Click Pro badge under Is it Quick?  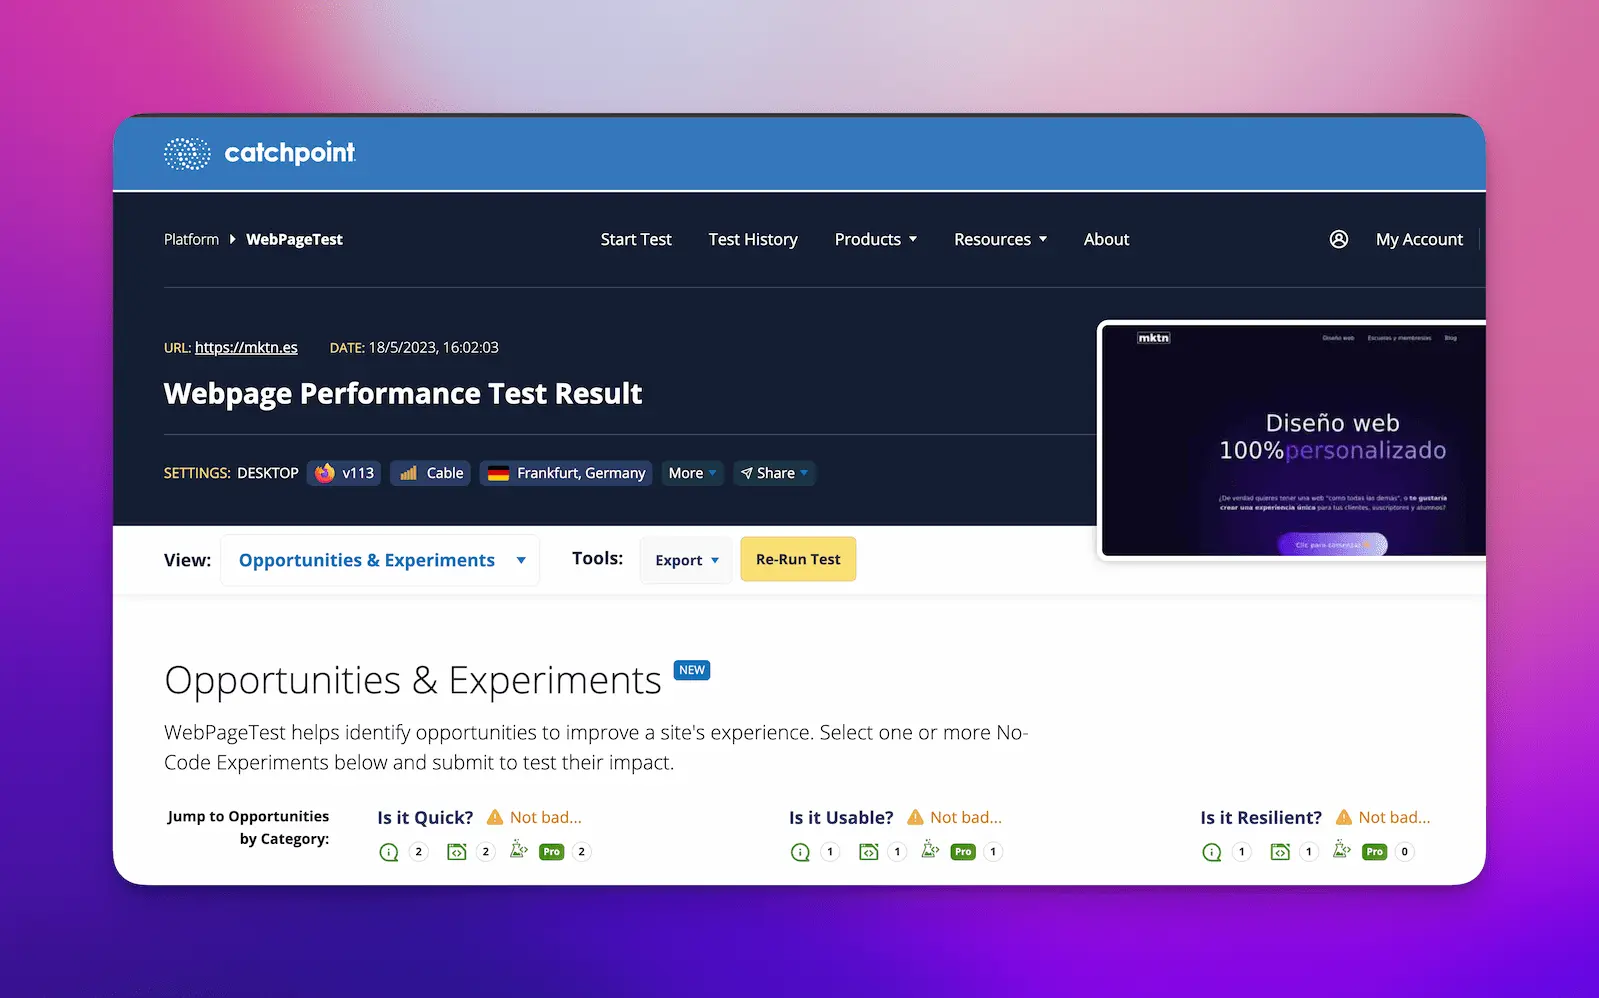coord(552,852)
